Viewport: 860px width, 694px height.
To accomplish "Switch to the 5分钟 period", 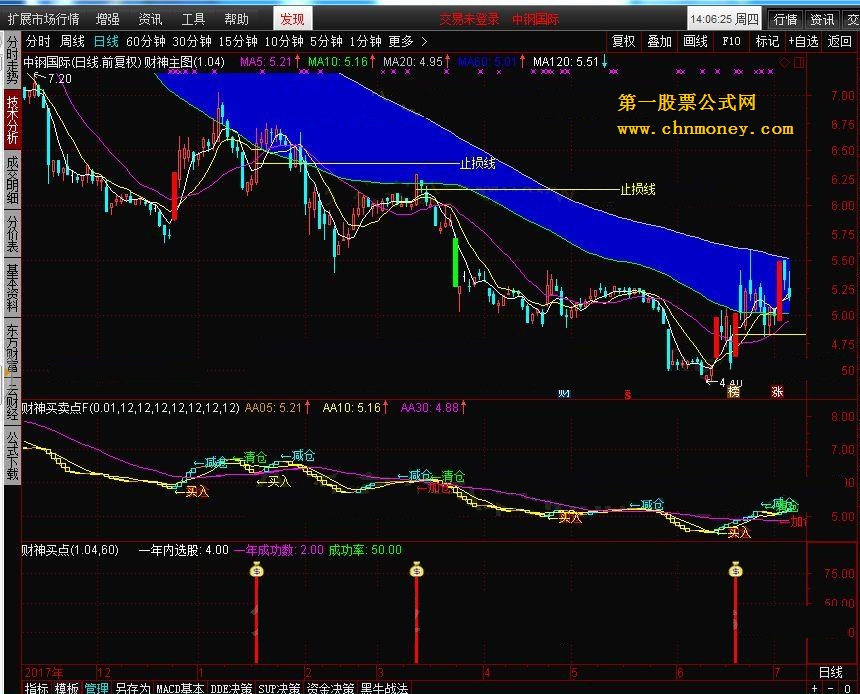I will point(326,41).
